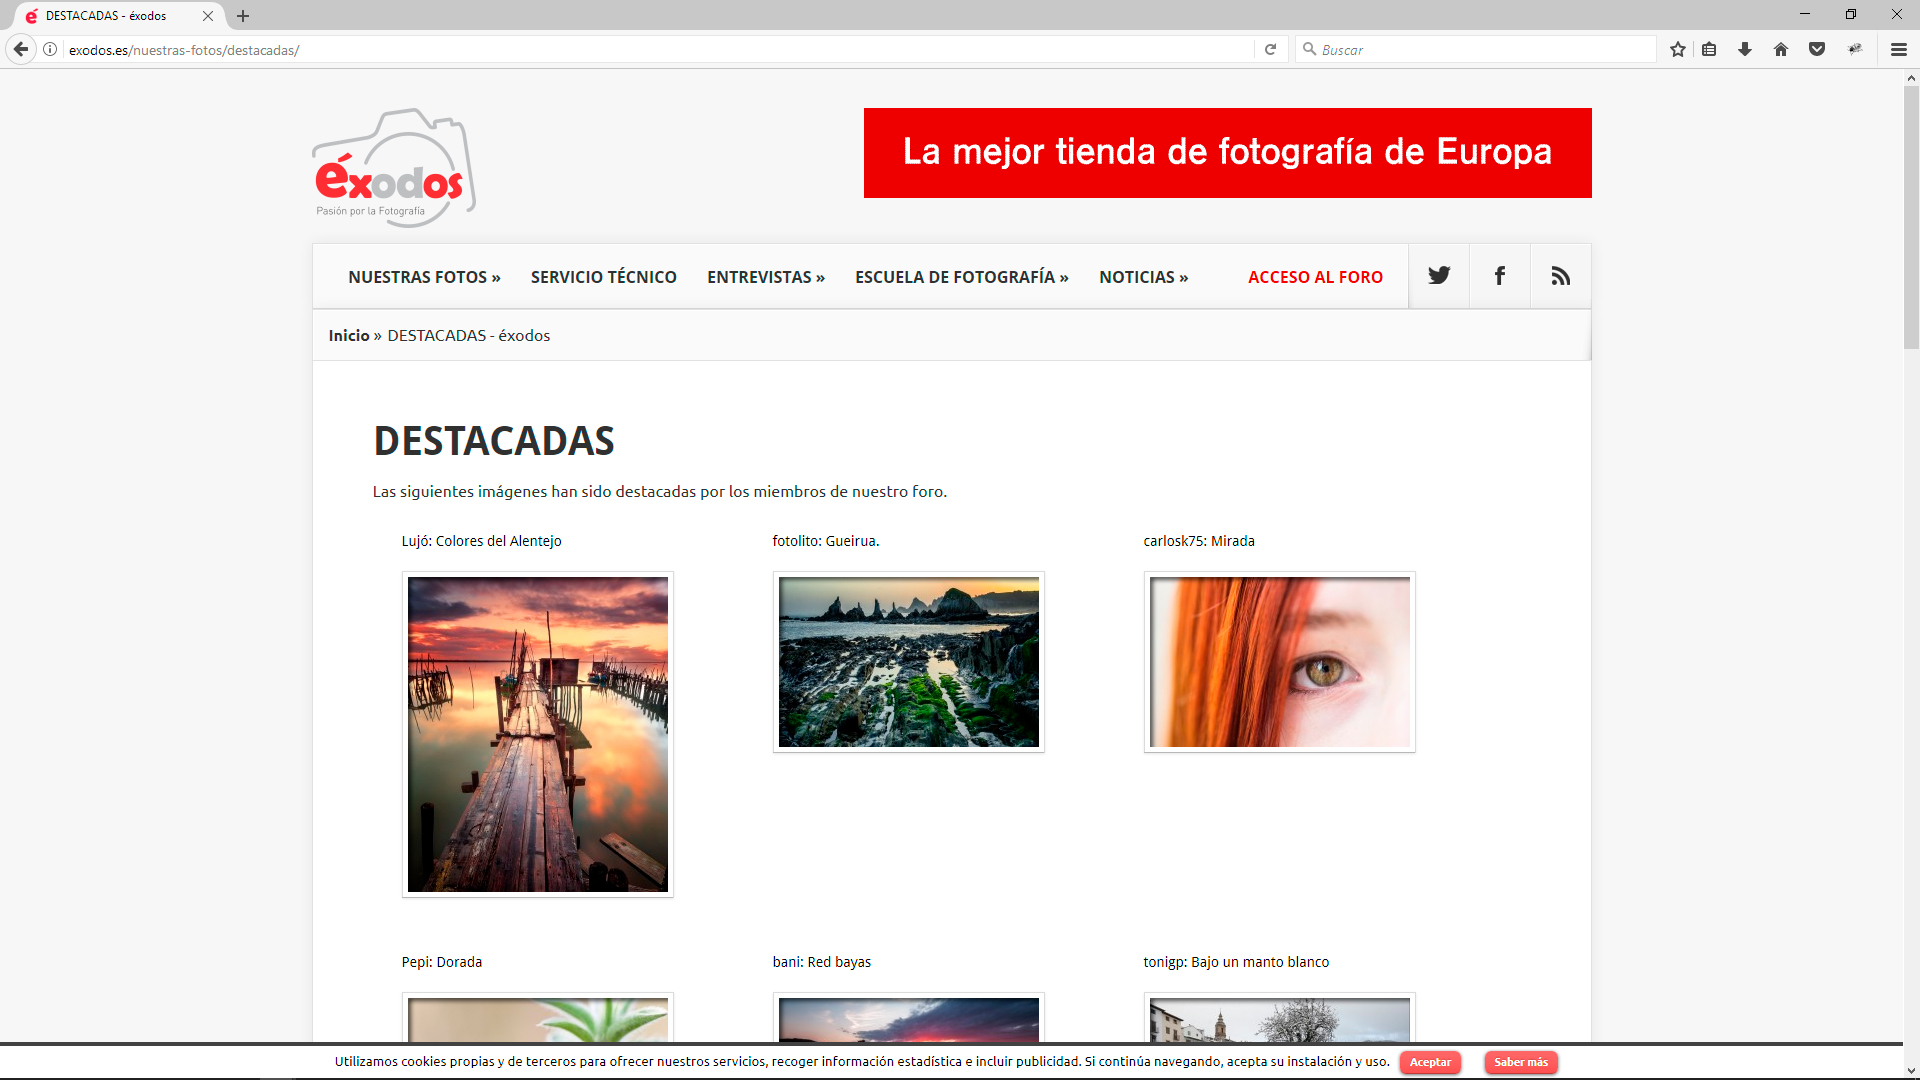
Task: Click caption carlosk75: Mirada
Action: (1199, 541)
